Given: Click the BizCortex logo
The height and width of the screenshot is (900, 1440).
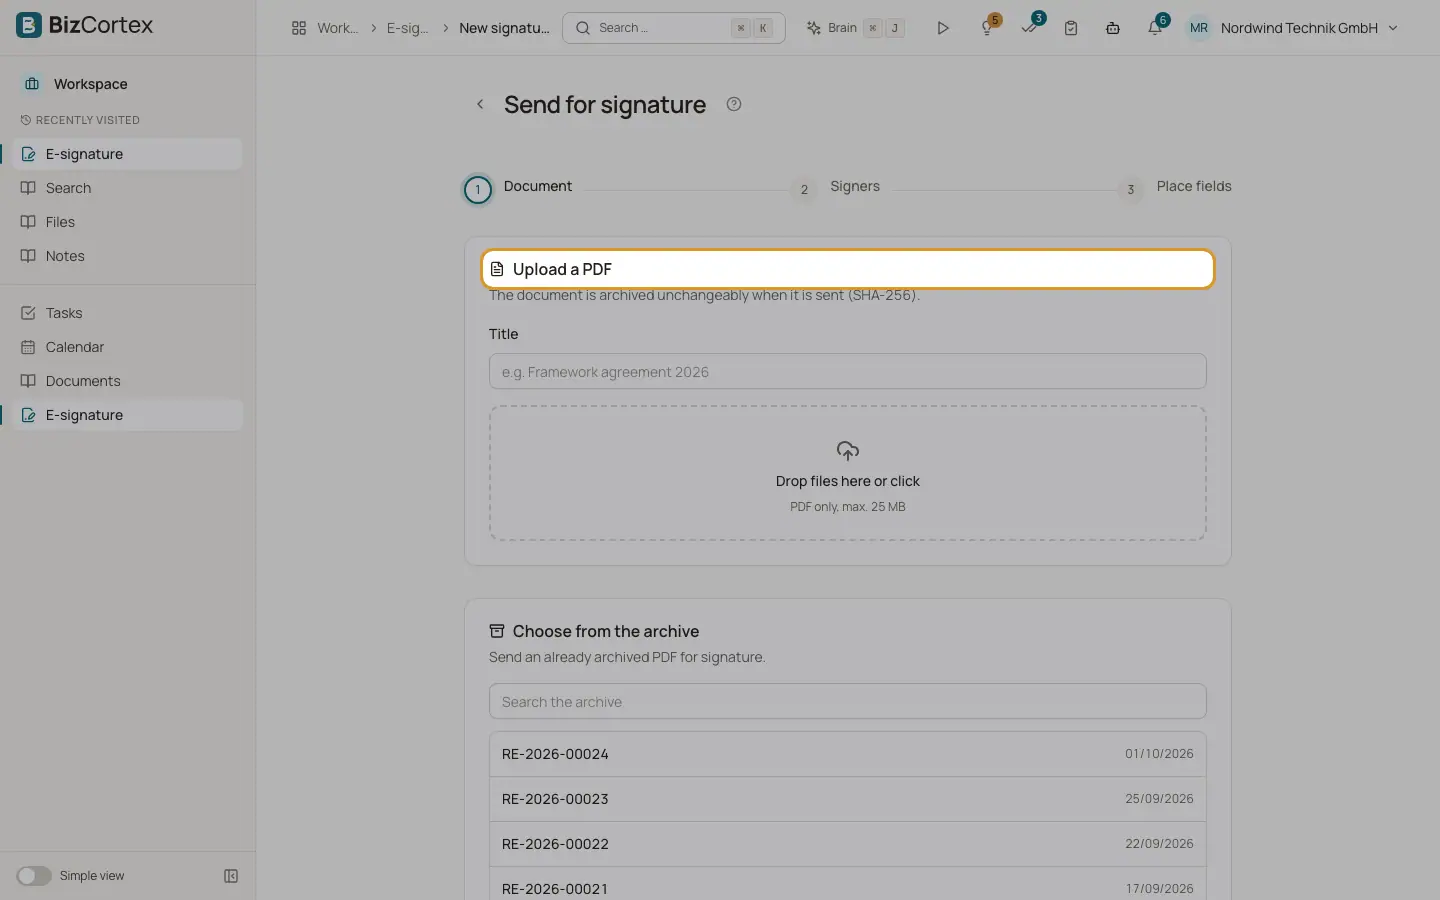Looking at the screenshot, I should point(85,25).
